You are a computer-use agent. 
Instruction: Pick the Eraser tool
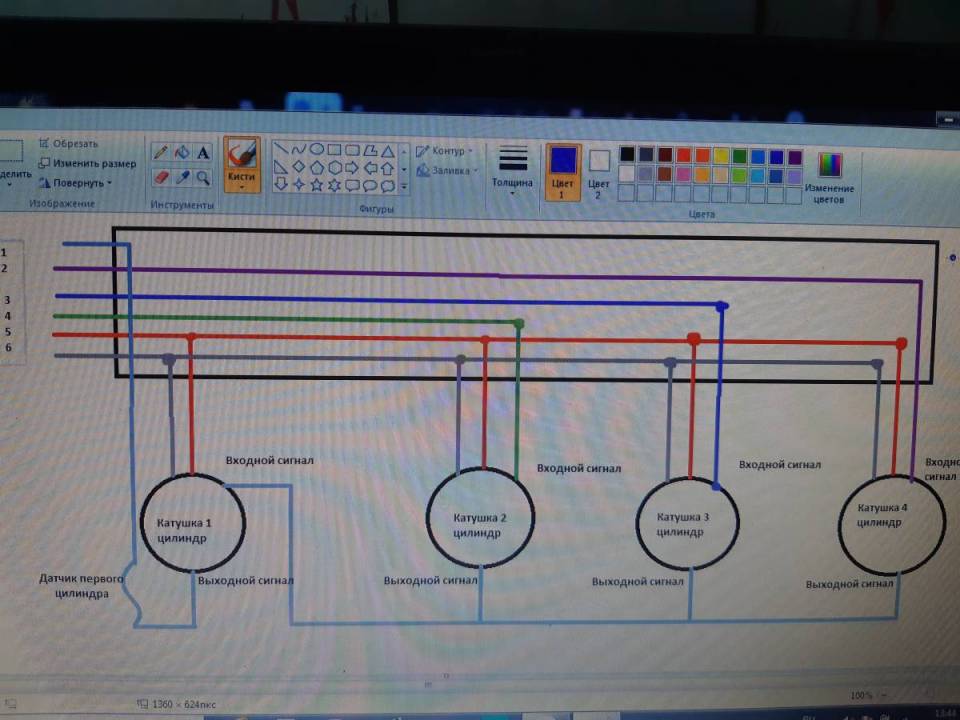click(161, 177)
